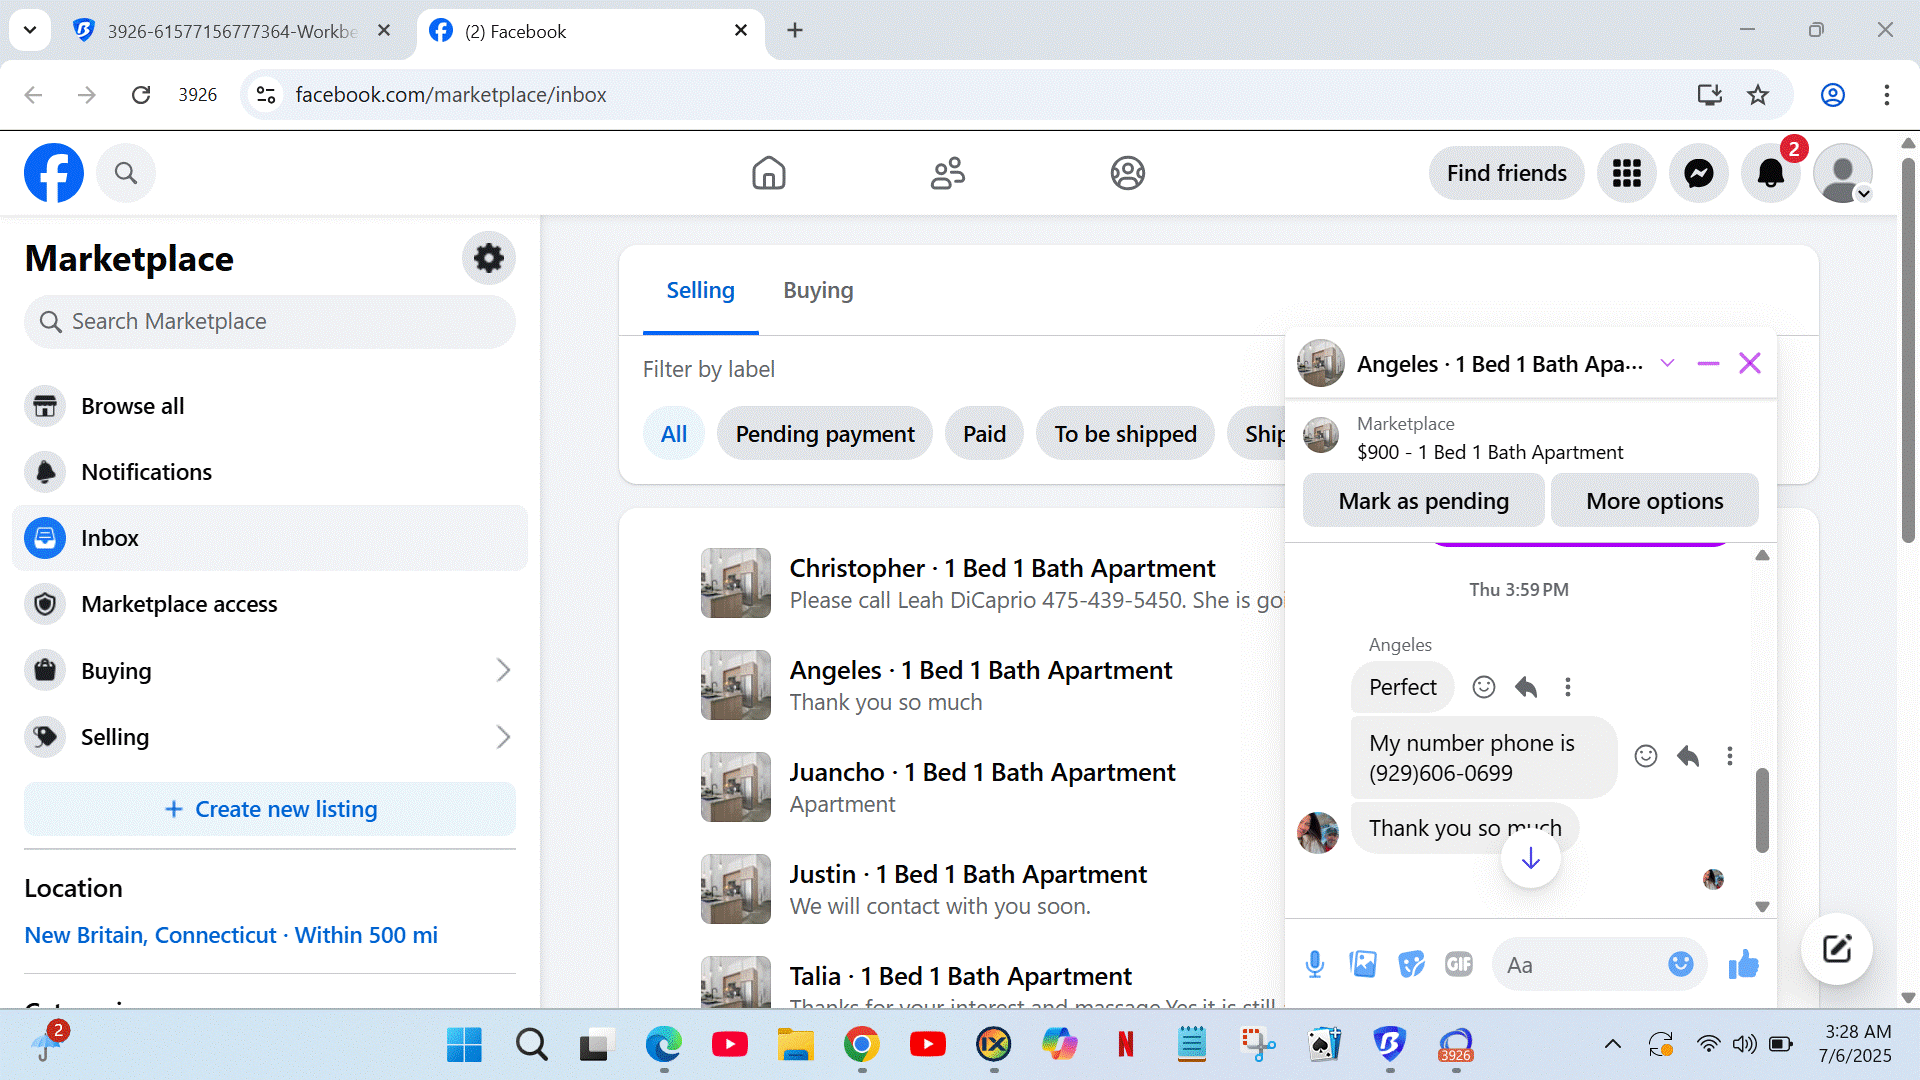The width and height of the screenshot is (1920, 1080).
Task: Switch to the Buying tab
Action: point(818,290)
